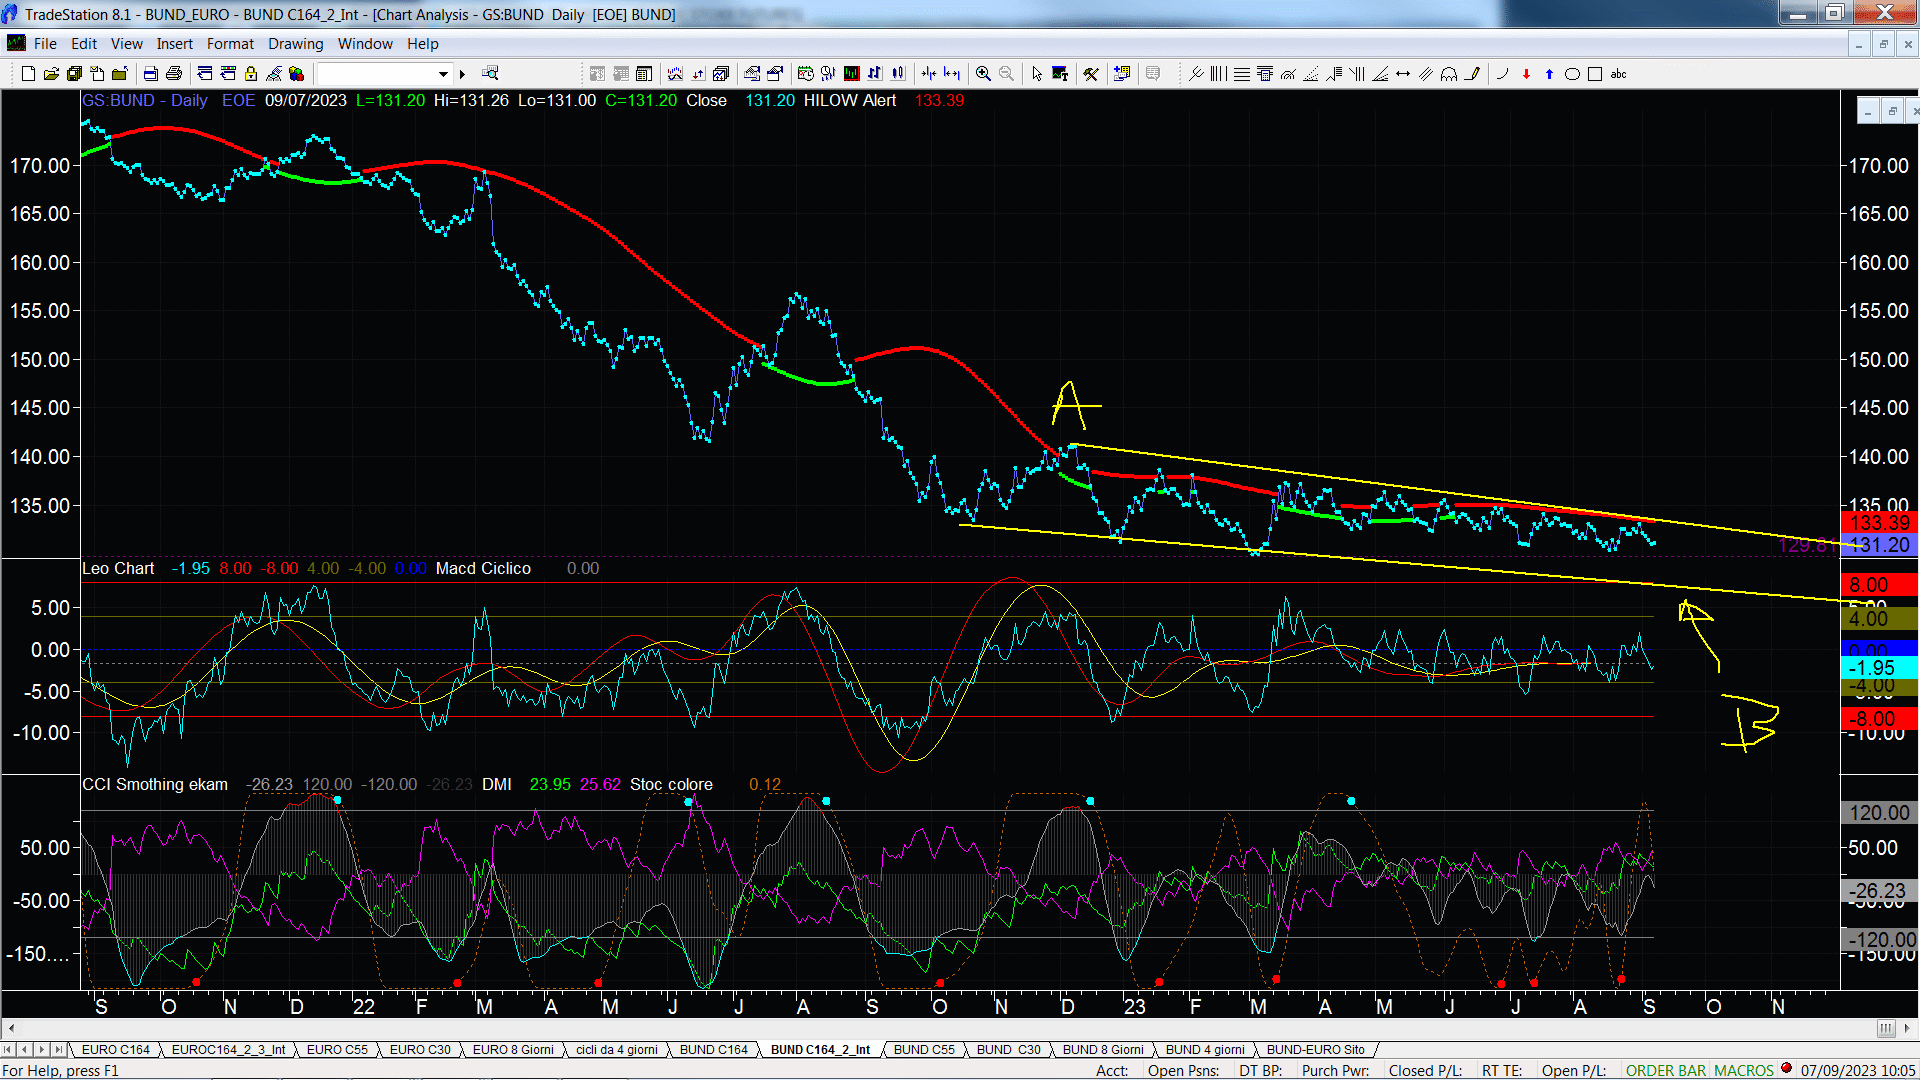The image size is (1920, 1080).
Task: Open the Drawing menu
Action: point(295,44)
